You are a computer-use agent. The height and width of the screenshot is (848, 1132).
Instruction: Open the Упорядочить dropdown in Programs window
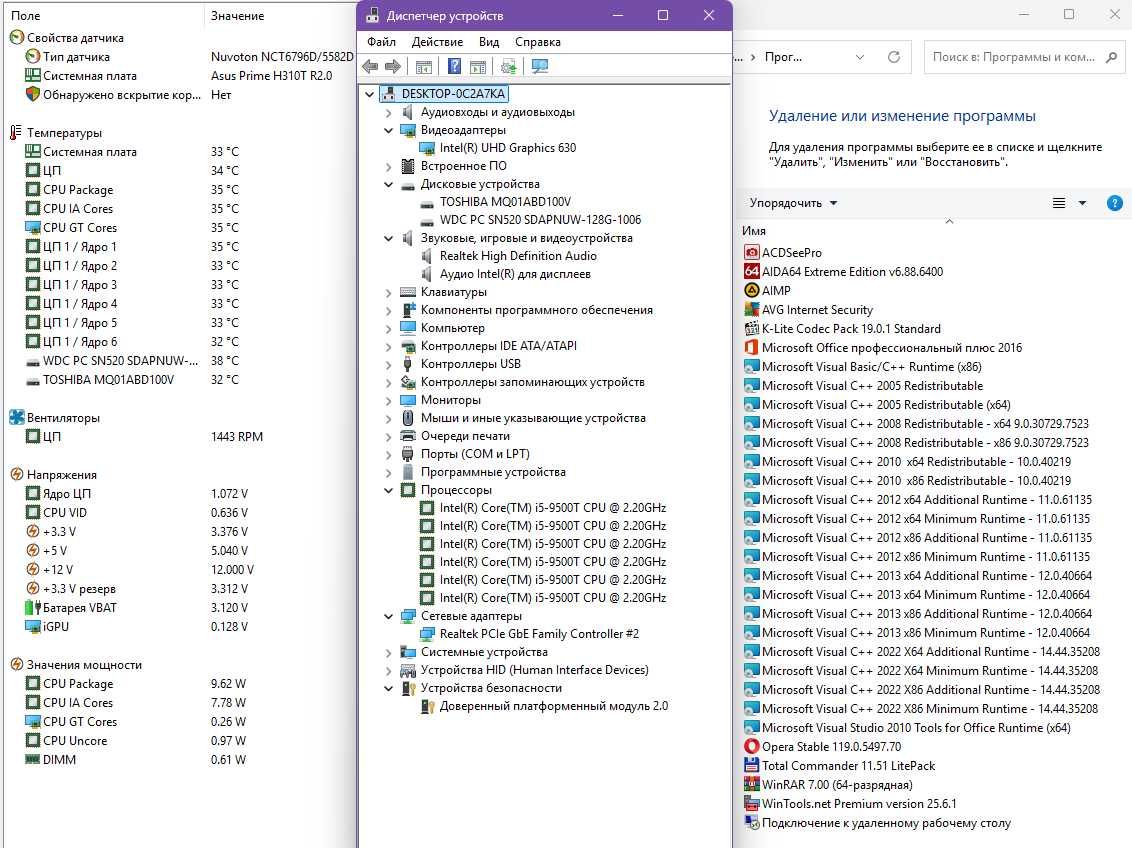point(793,204)
